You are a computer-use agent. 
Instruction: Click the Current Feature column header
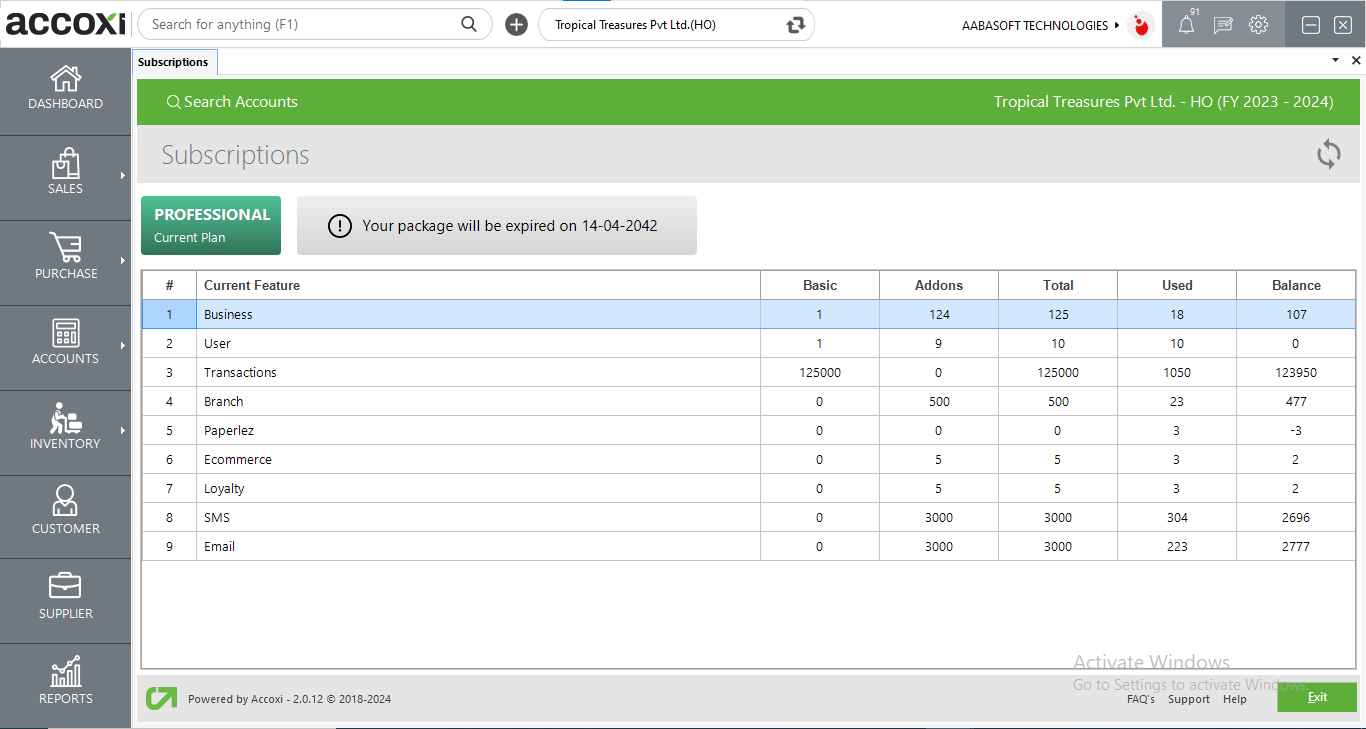(478, 285)
